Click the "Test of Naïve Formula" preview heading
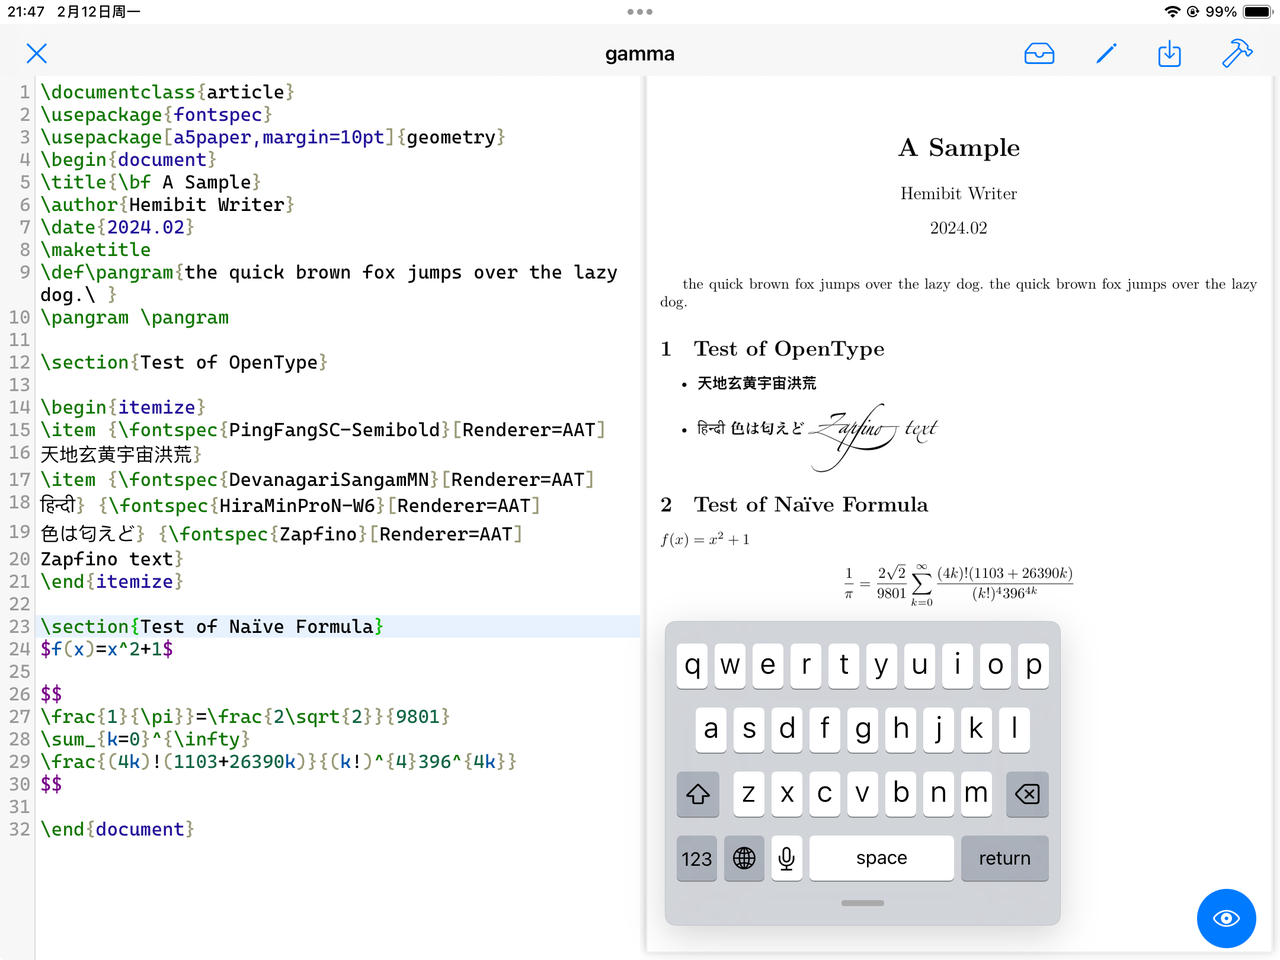This screenshot has width=1280, height=960. [811, 505]
